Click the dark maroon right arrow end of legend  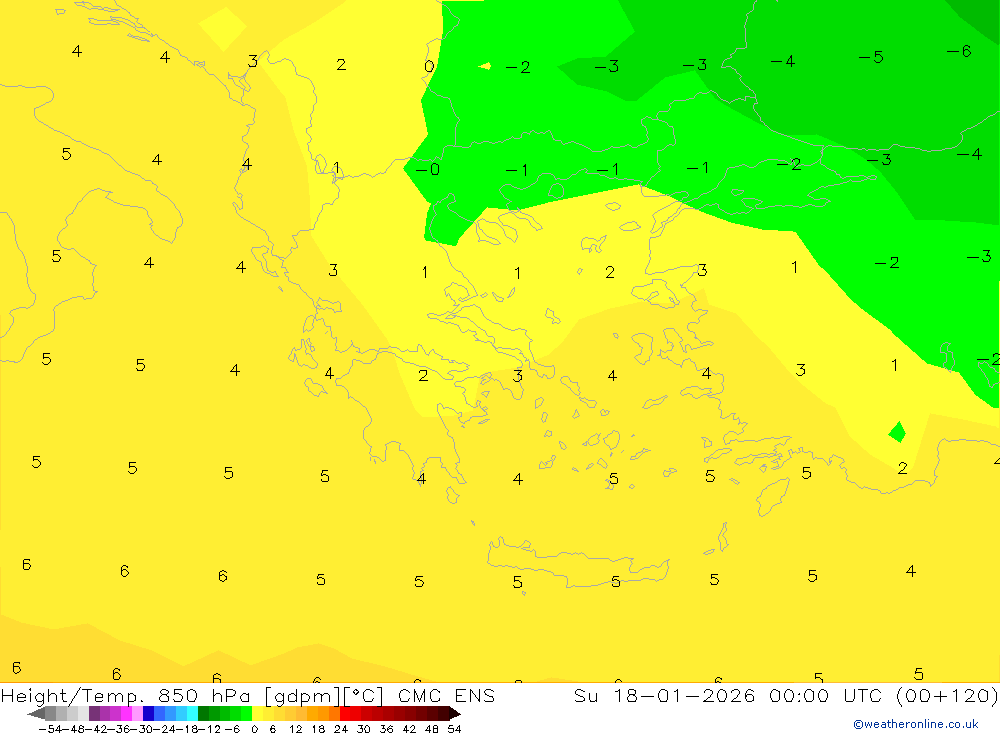pos(455,713)
